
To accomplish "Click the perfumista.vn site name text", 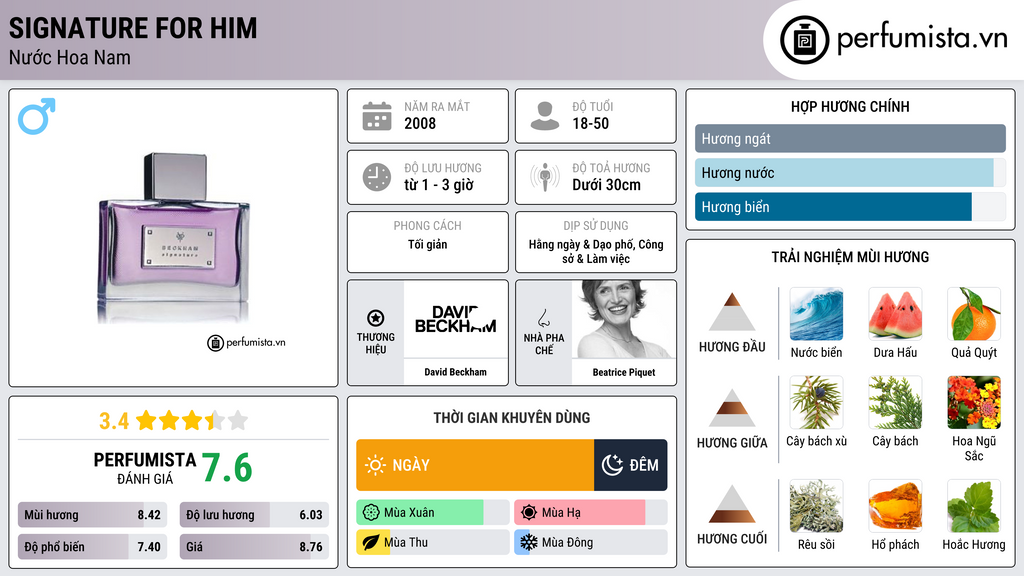I will [x=922, y=39].
